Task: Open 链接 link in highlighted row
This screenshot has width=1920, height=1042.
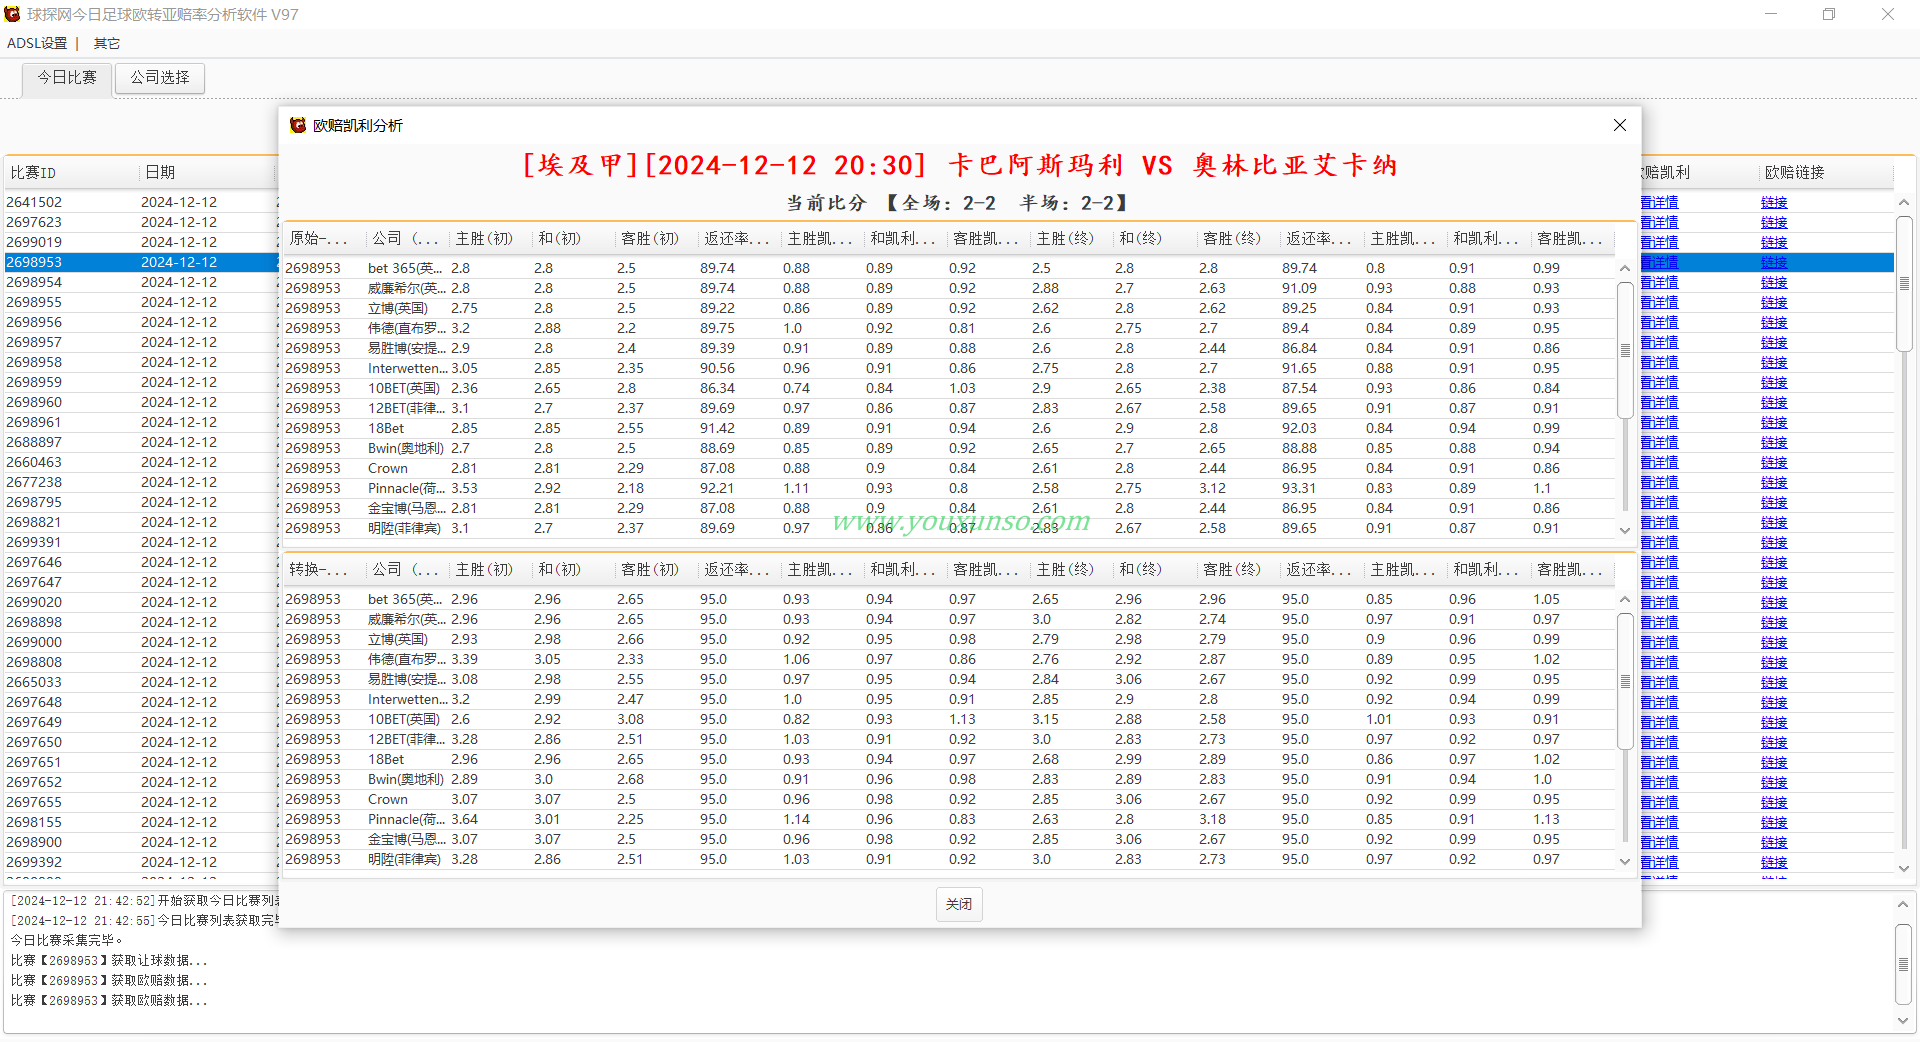Action: (1774, 262)
